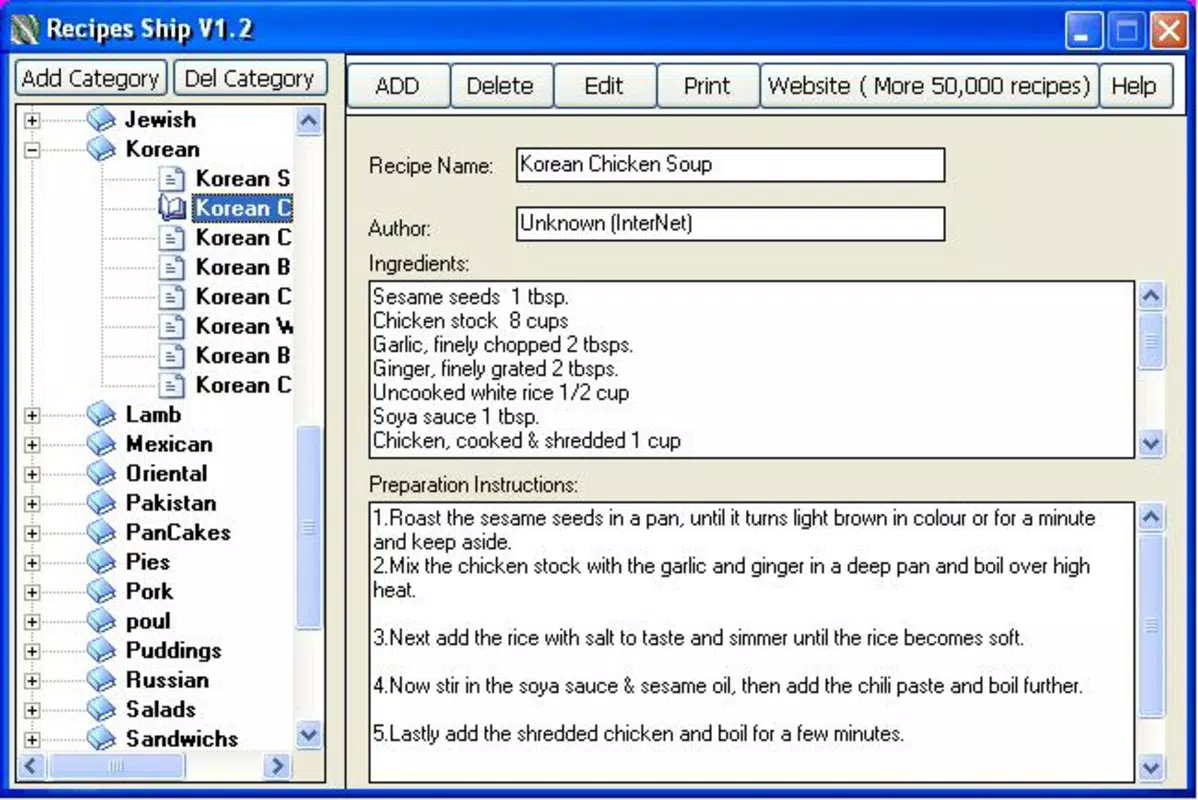This screenshot has height=800, width=1198.
Task: Click the Add Category button
Action: pos(91,78)
